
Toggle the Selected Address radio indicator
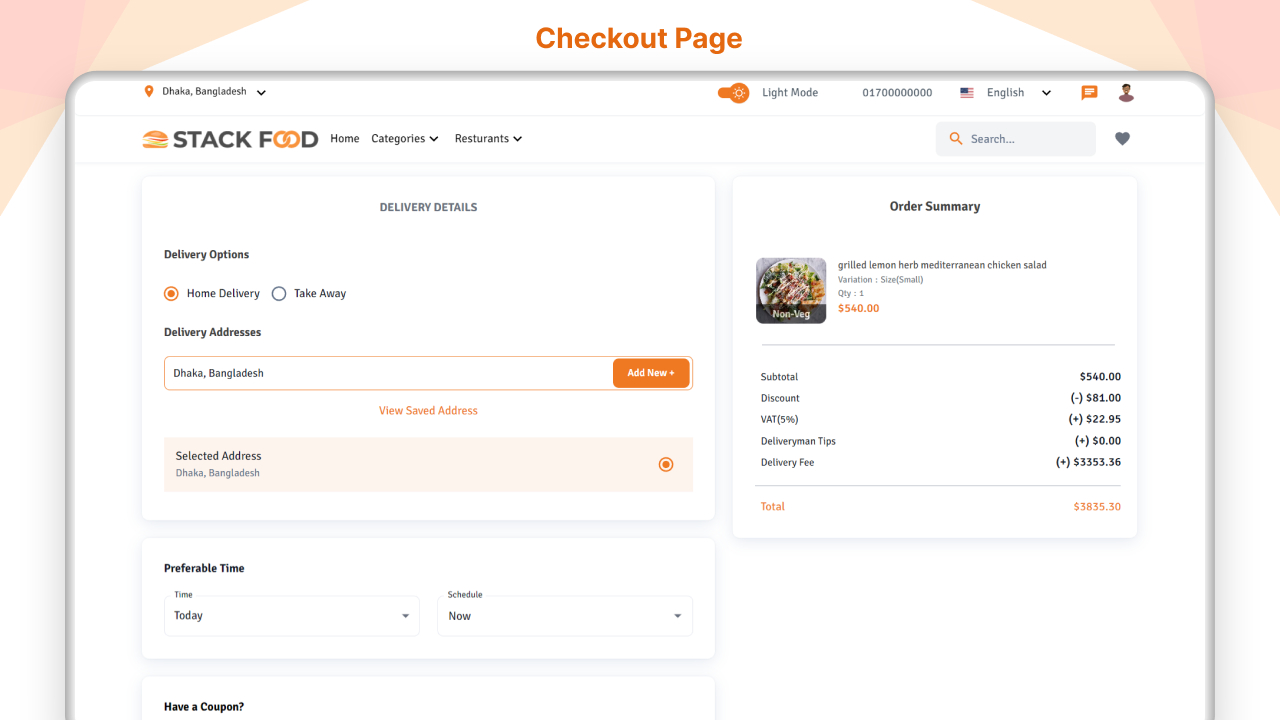[666, 464]
